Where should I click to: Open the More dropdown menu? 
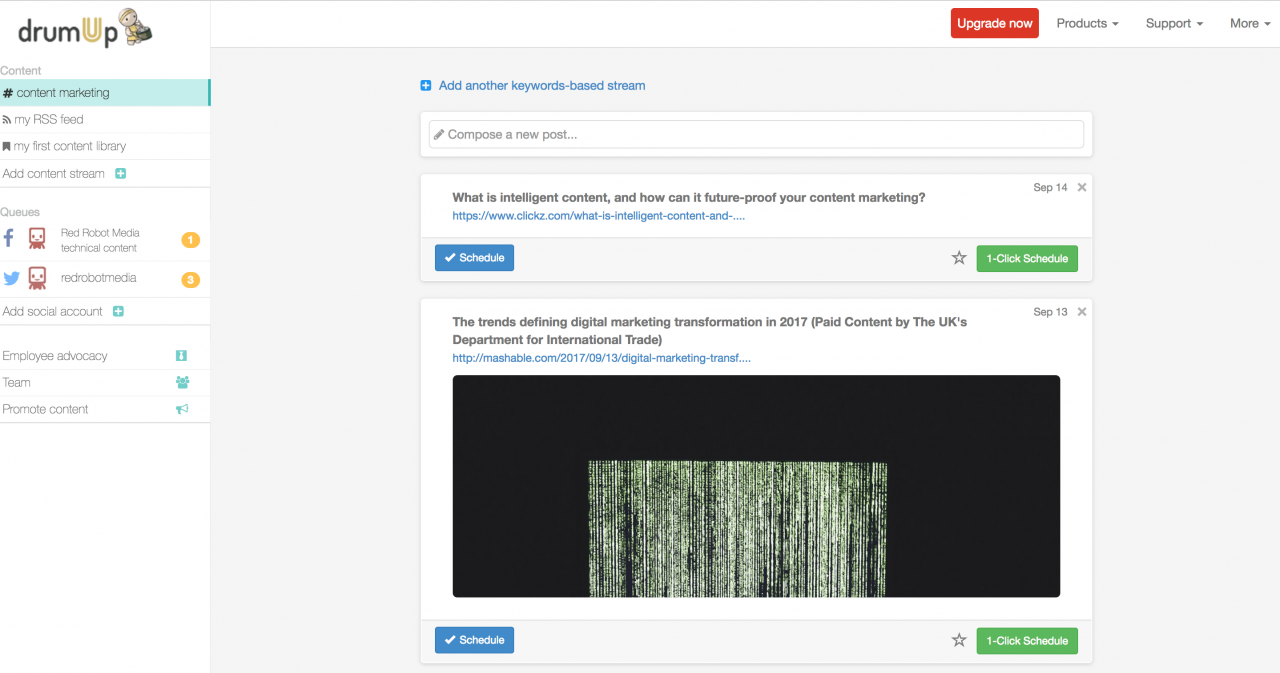tap(1250, 23)
